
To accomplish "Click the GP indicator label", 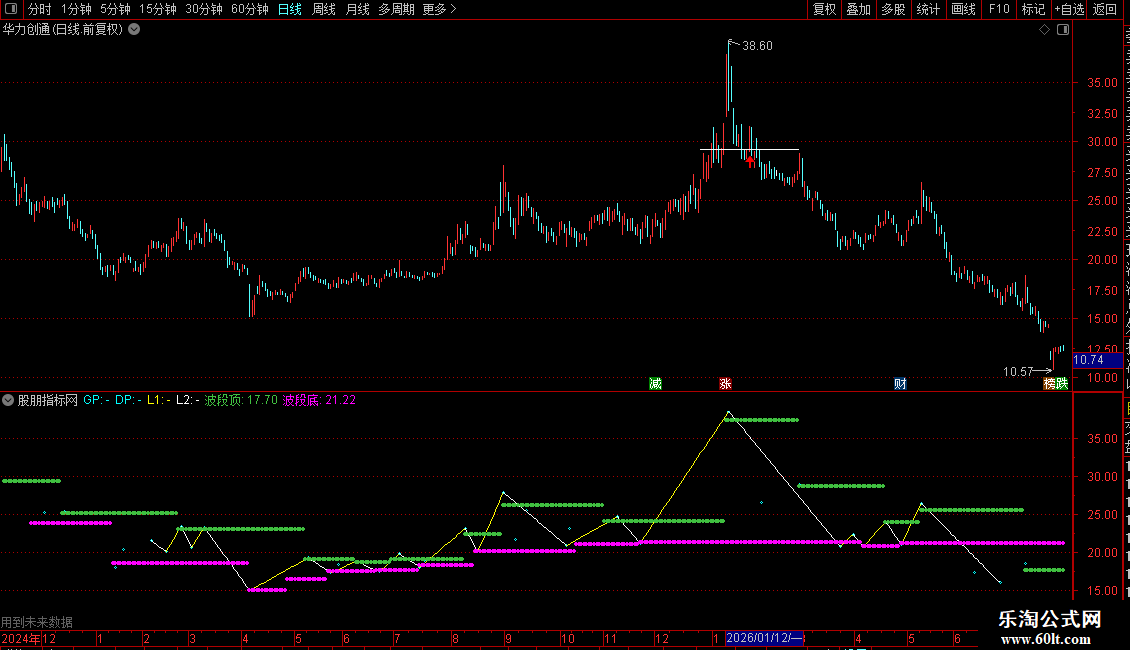I will (x=96, y=400).
